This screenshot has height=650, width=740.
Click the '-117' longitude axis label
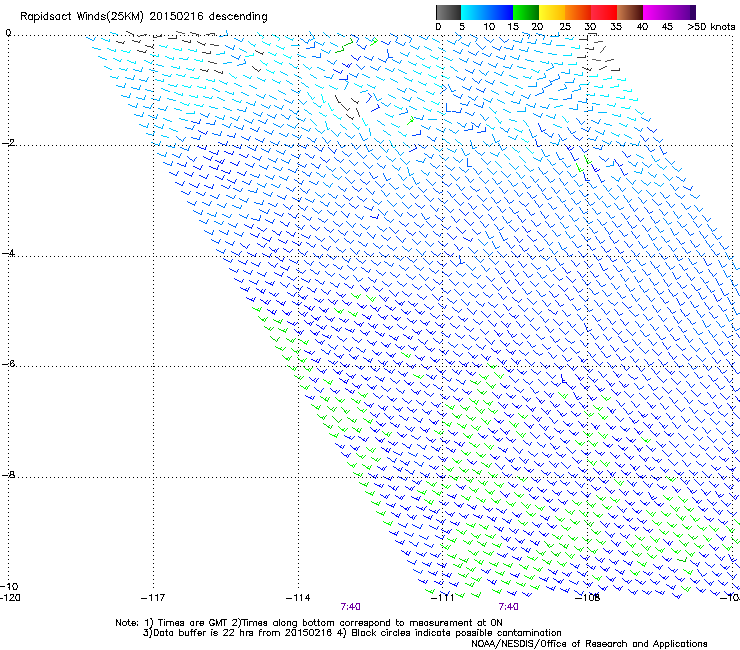click(153, 598)
